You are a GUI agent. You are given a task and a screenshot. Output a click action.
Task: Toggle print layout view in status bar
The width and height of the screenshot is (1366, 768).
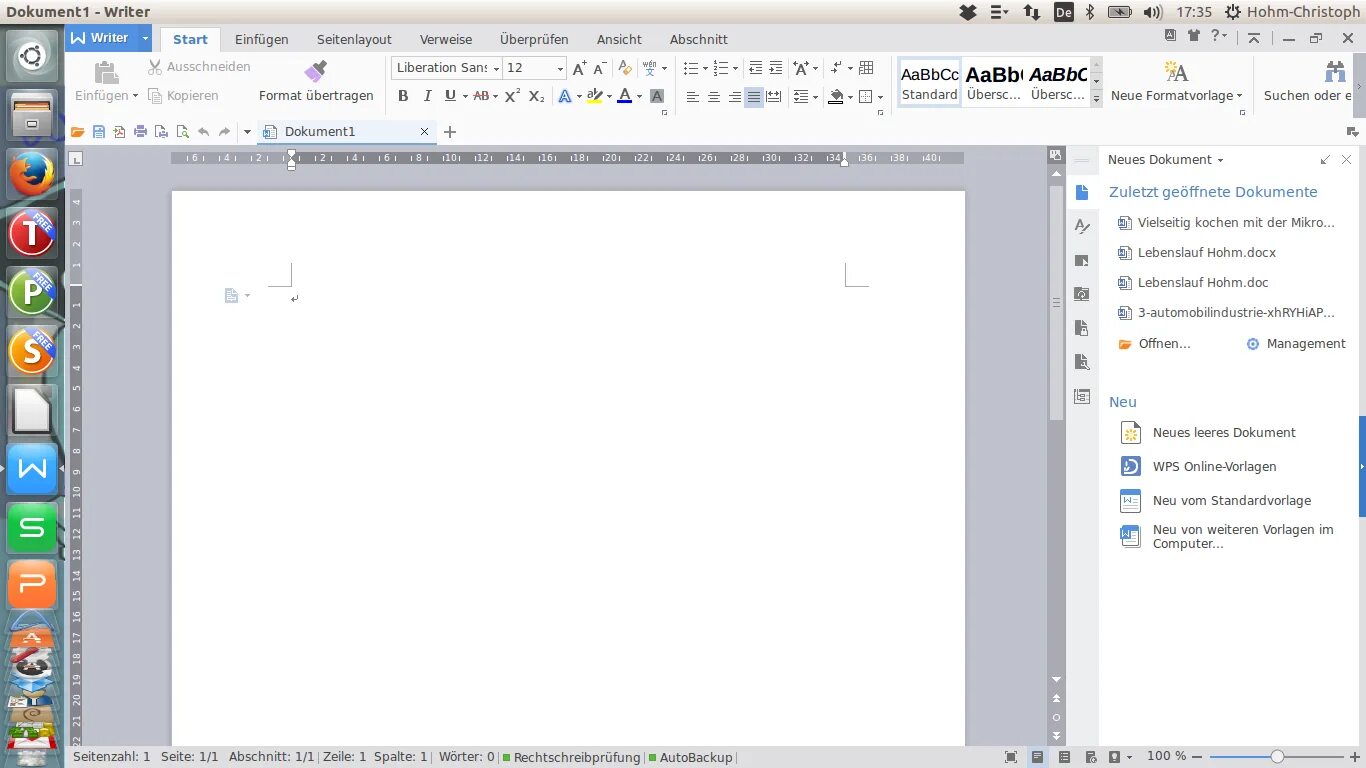(1038, 757)
